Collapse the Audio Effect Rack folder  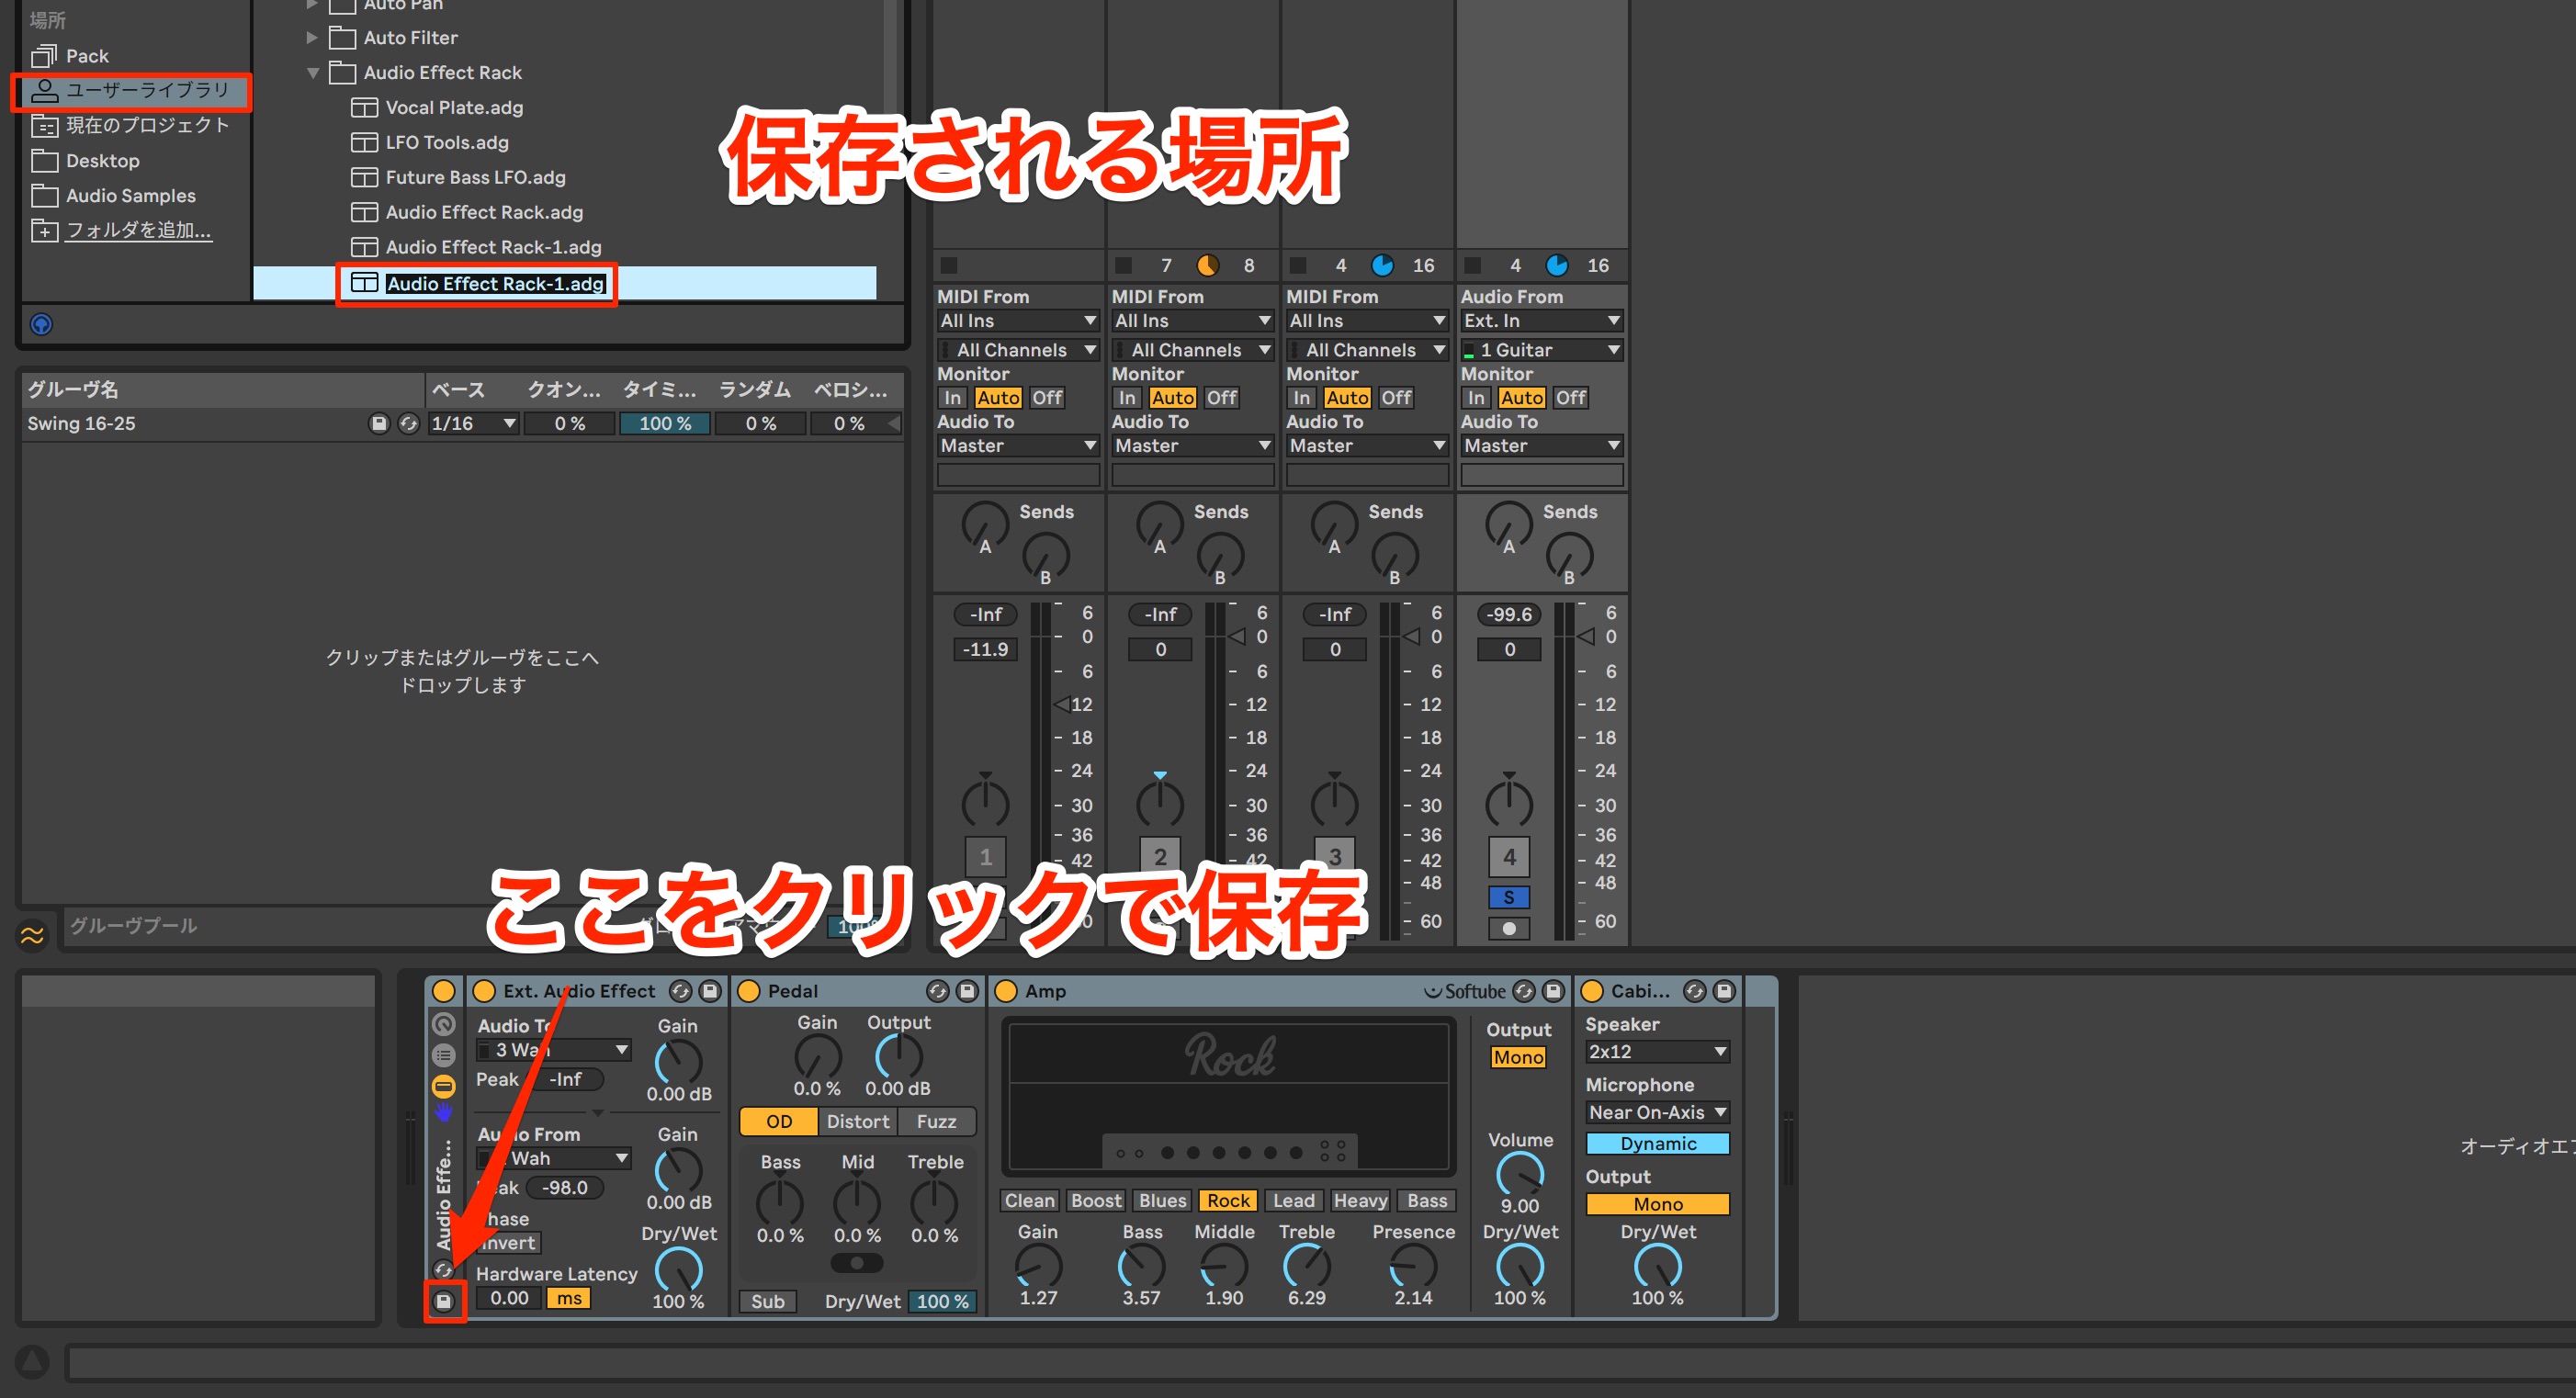[x=313, y=72]
